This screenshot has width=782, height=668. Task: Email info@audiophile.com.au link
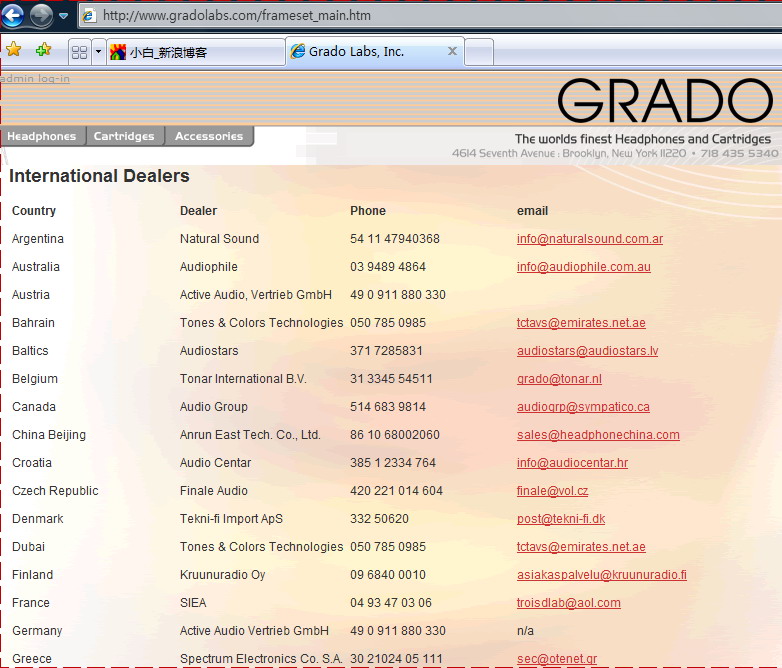(584, 267)
